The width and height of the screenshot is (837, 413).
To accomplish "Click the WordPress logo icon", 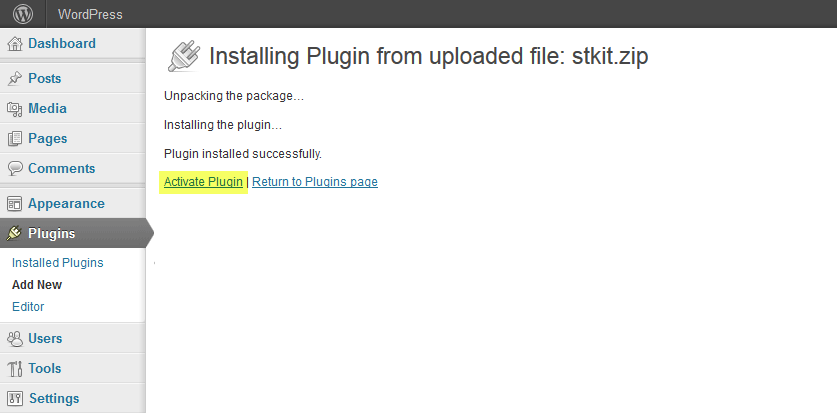I will (22, 14).
